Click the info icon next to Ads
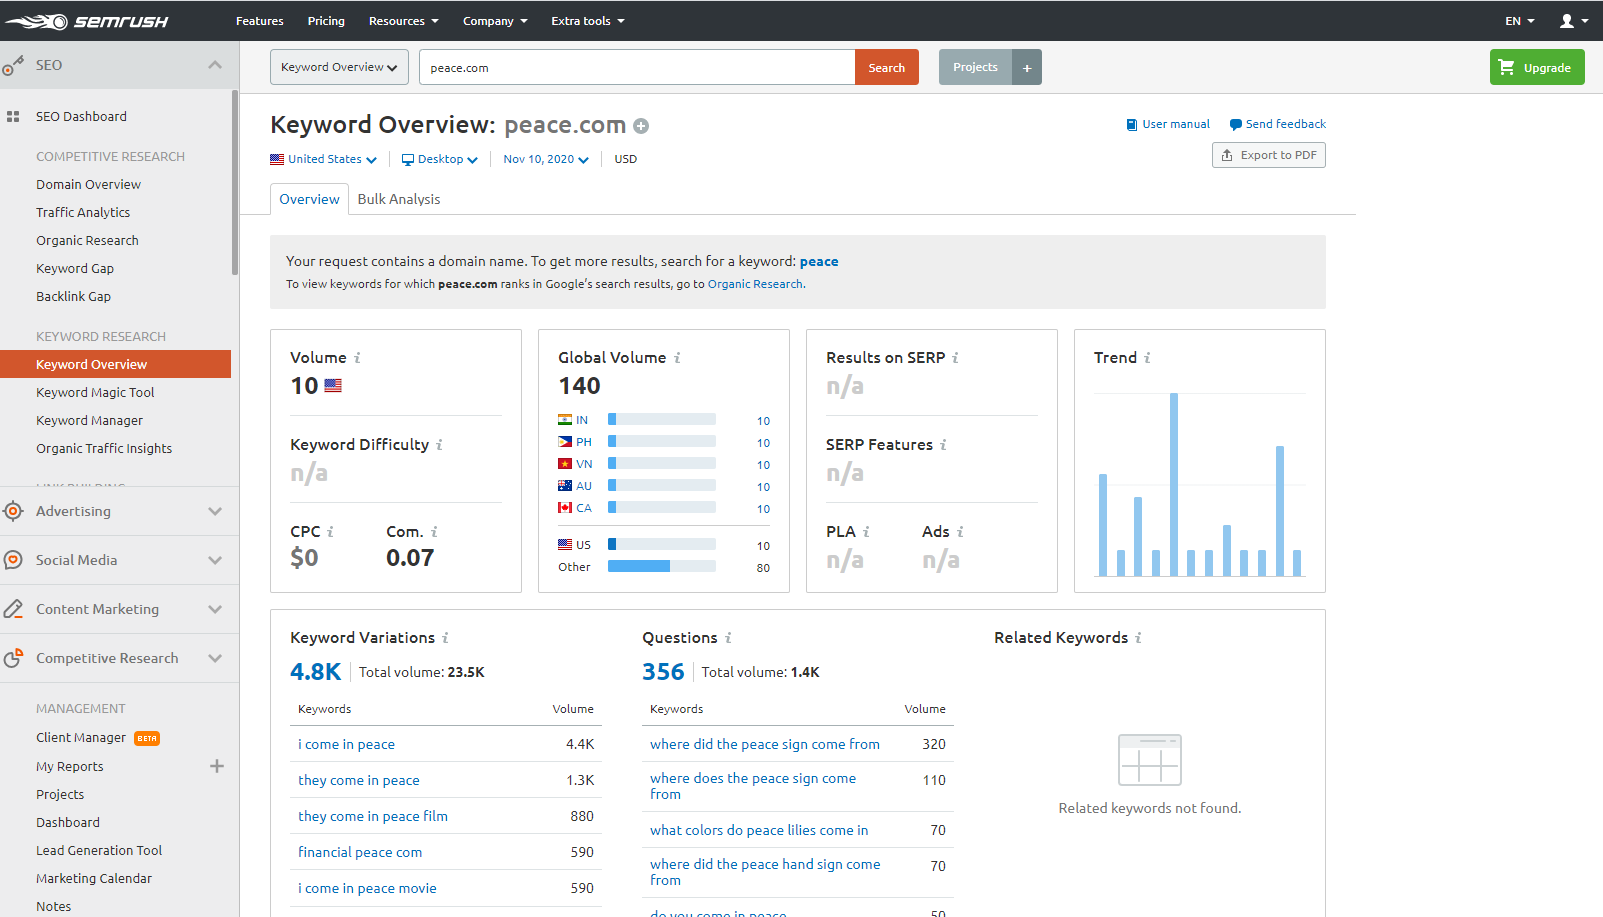This screenshot has height=917, width=1603. [960, 532]
